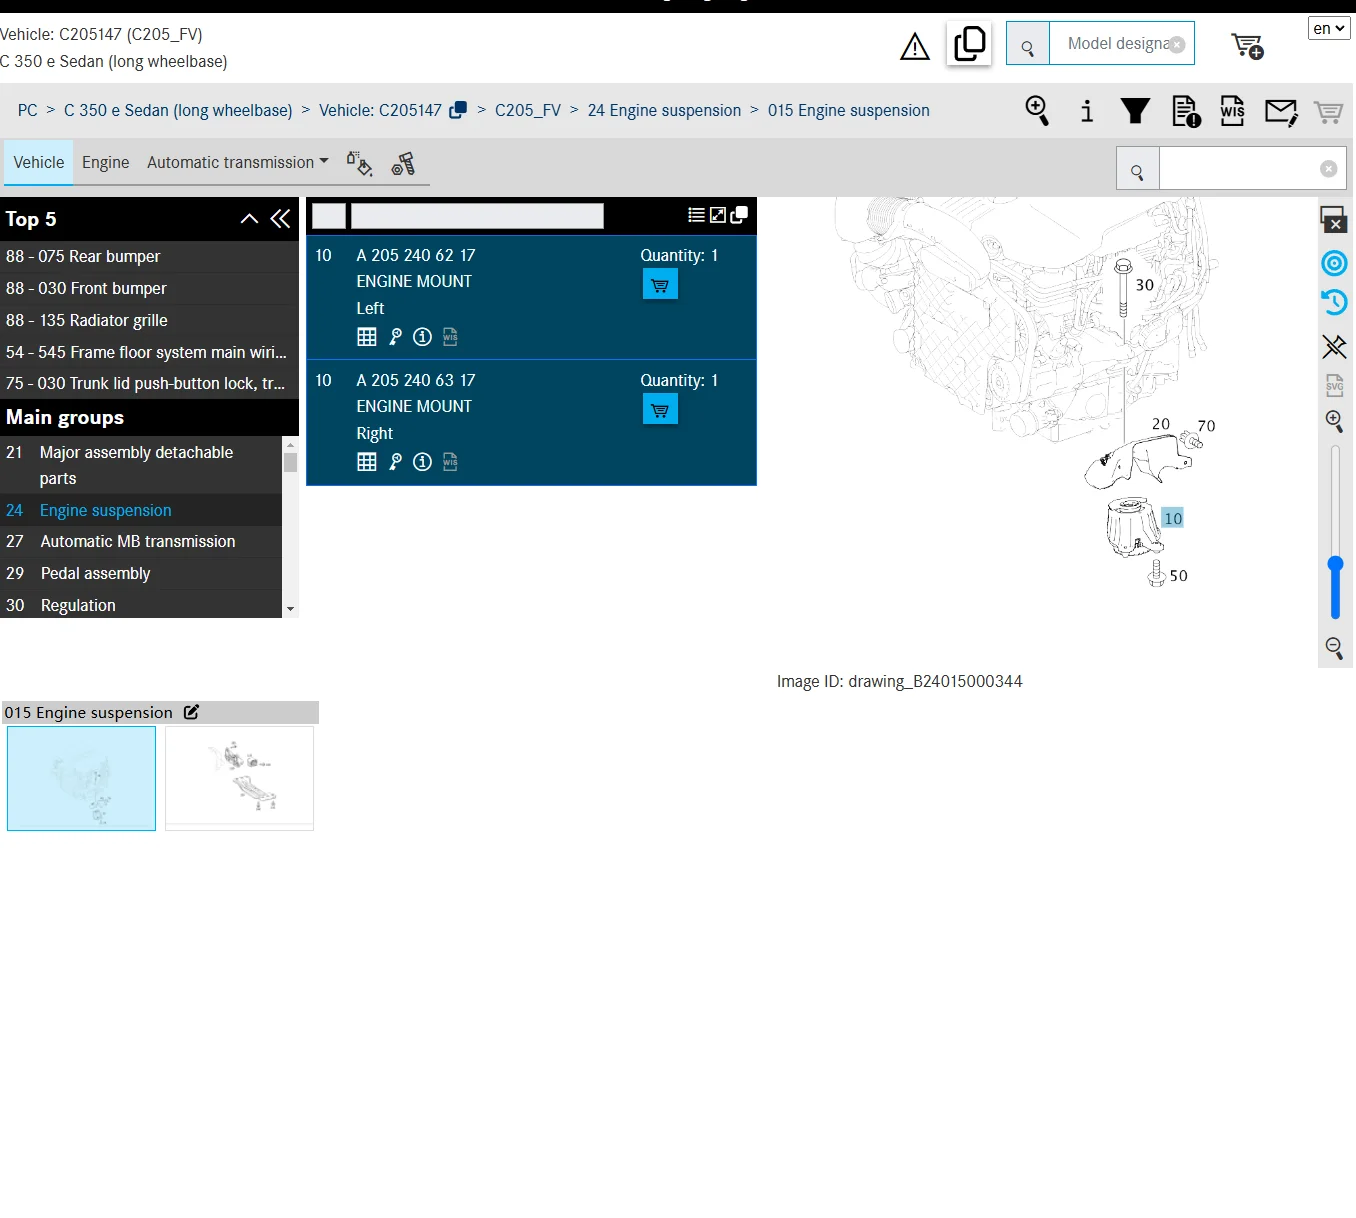Open table icon for Left engine mount
This screenshot has width=1356, height=1218.
click(367, 337)
